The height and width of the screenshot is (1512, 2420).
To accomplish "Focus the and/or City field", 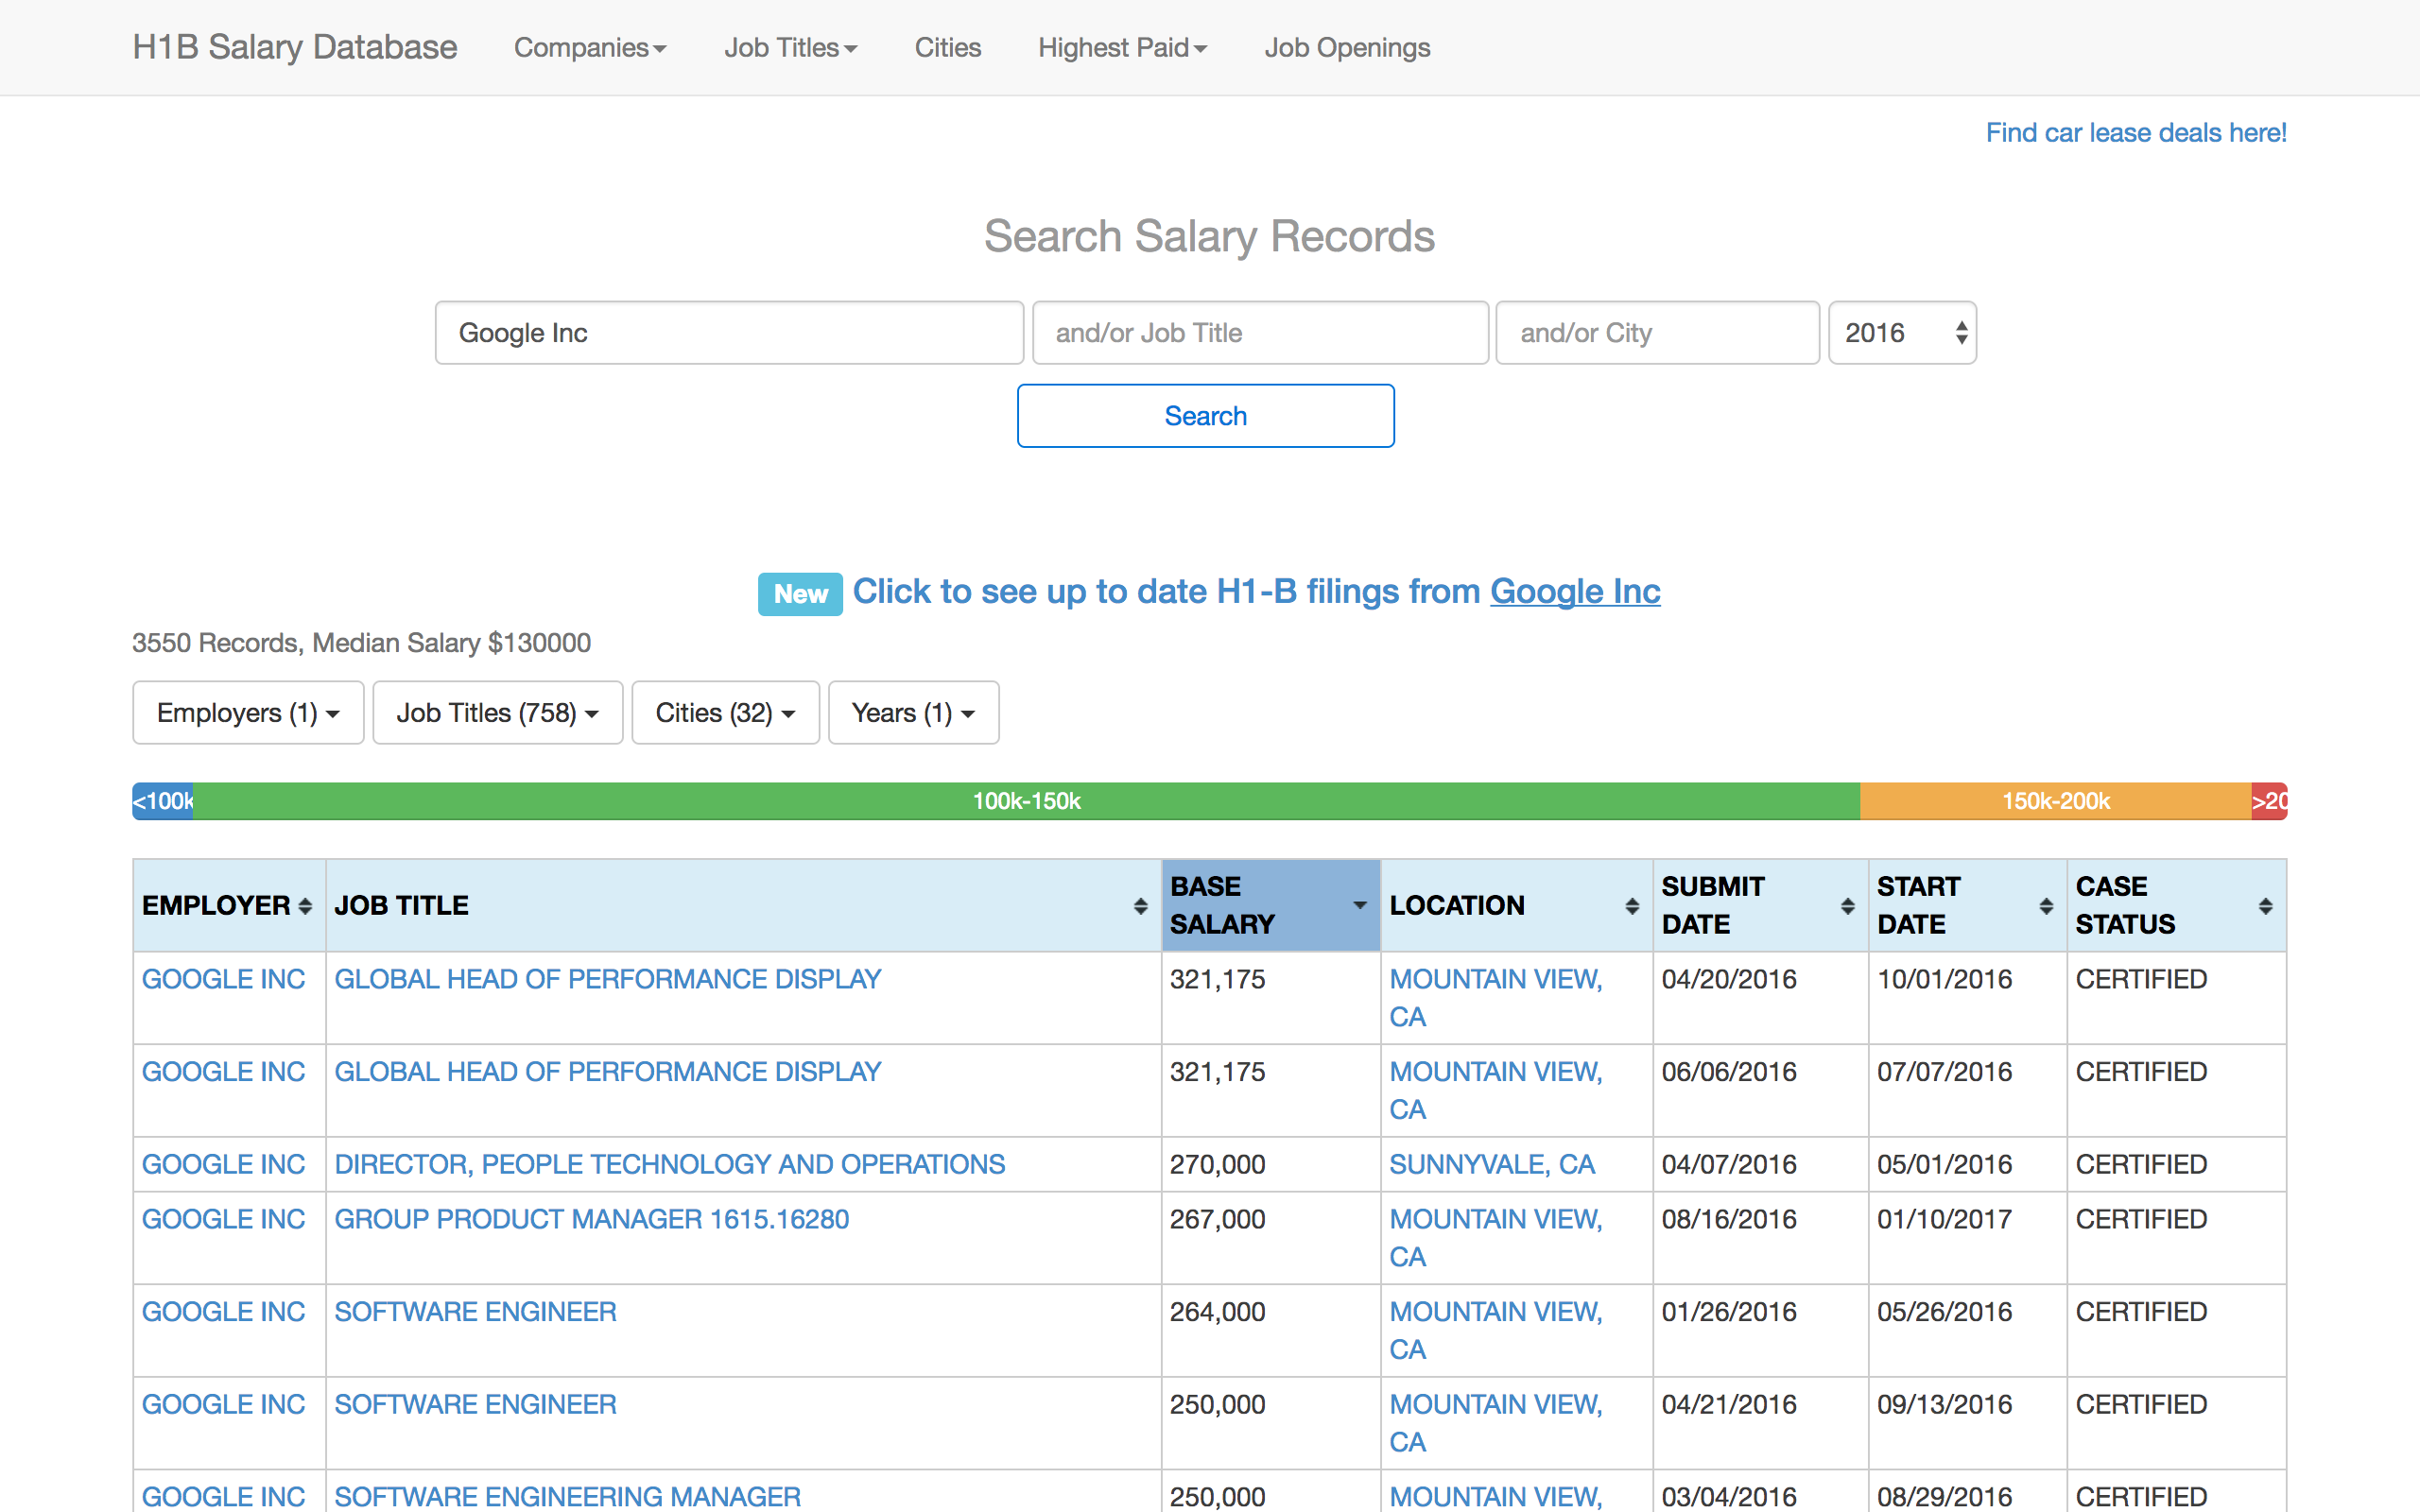I will pos(1657,333).
